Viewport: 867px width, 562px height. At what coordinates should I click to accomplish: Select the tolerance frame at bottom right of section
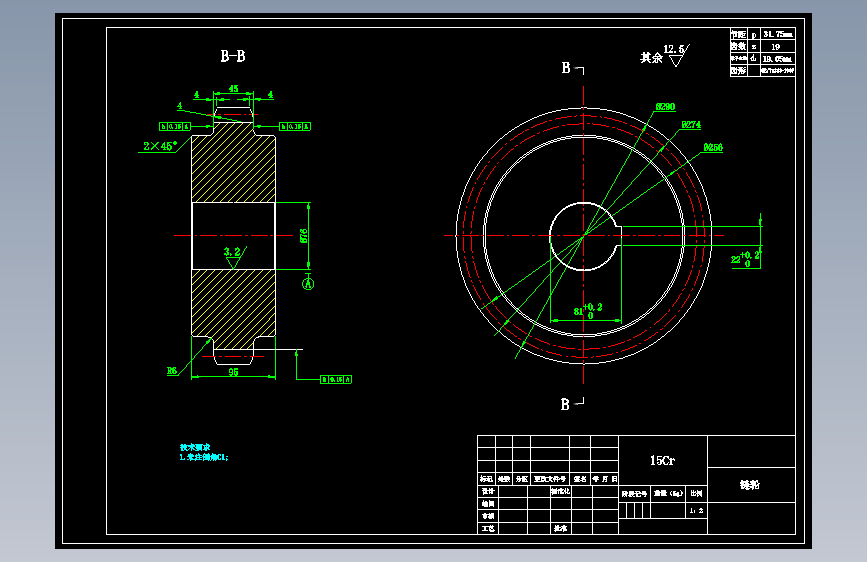click(x=336, y=379)
